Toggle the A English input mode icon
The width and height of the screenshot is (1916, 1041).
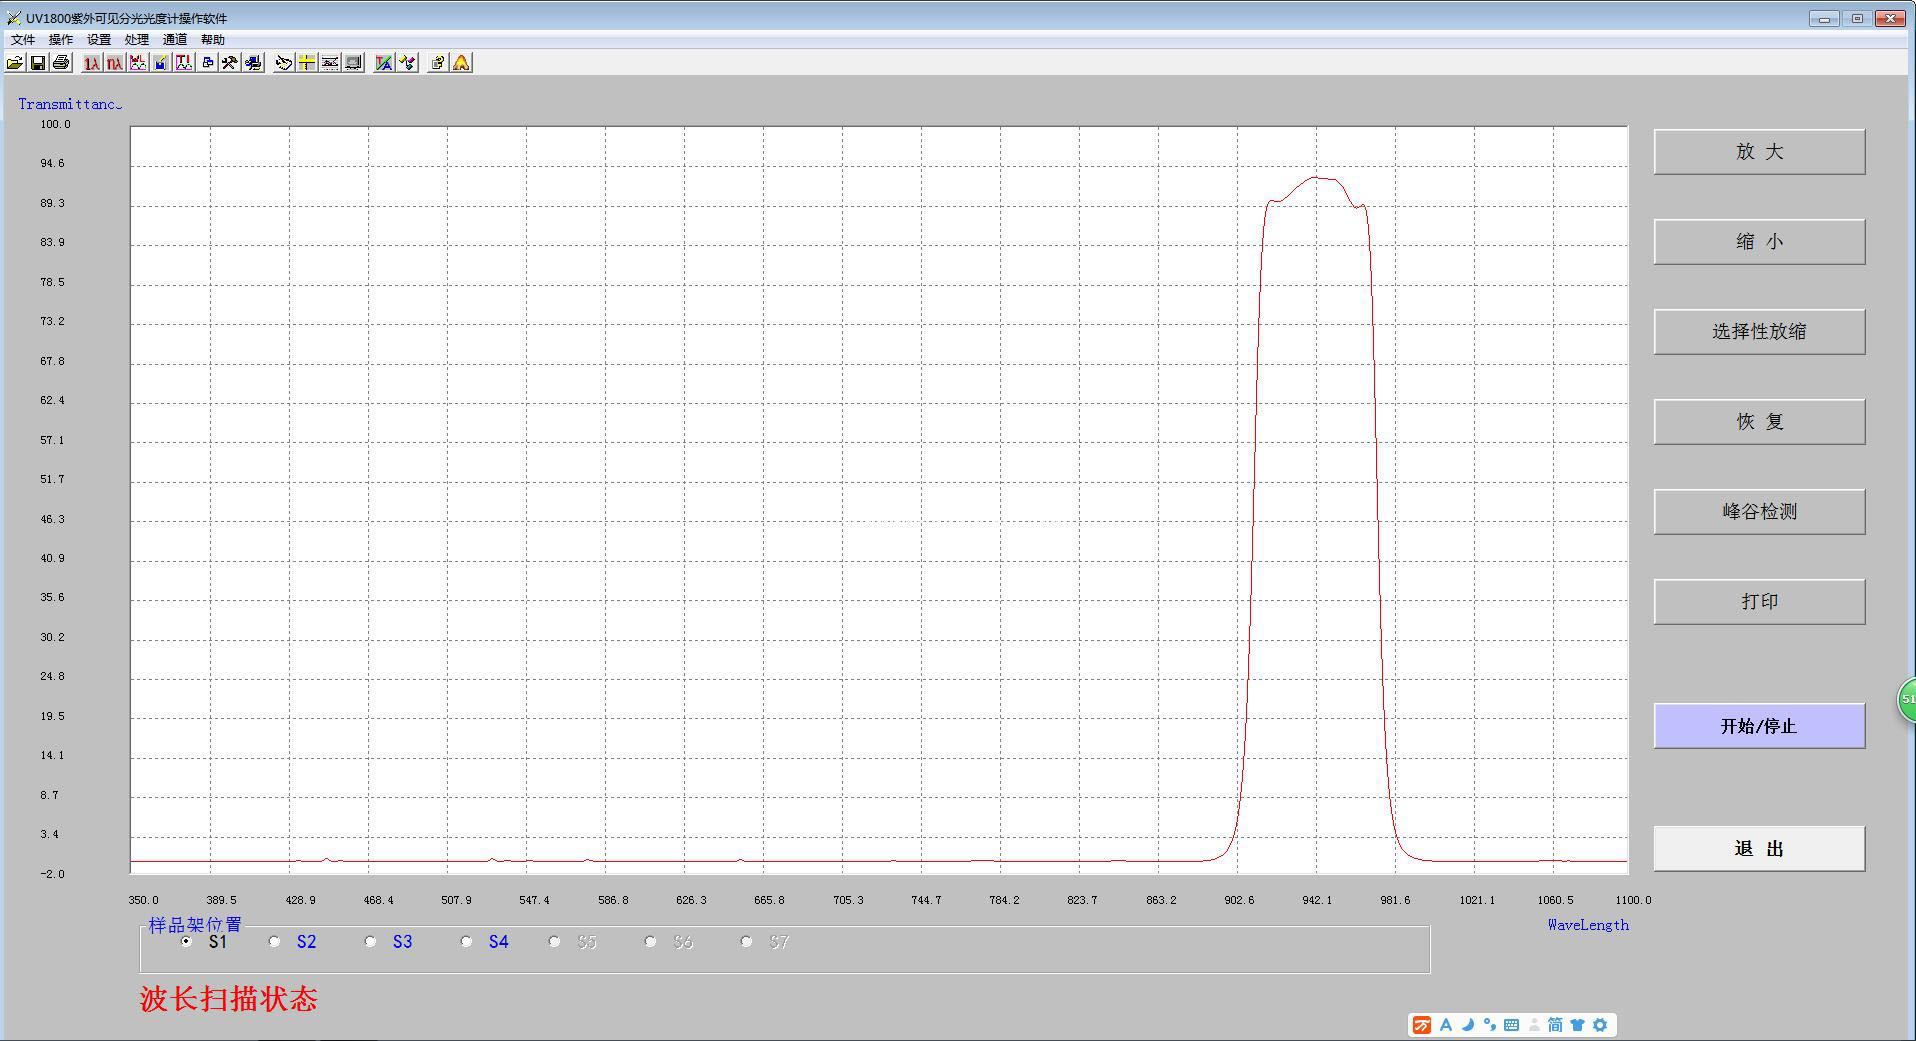pyautogui.click(x=1446, y=1025)
